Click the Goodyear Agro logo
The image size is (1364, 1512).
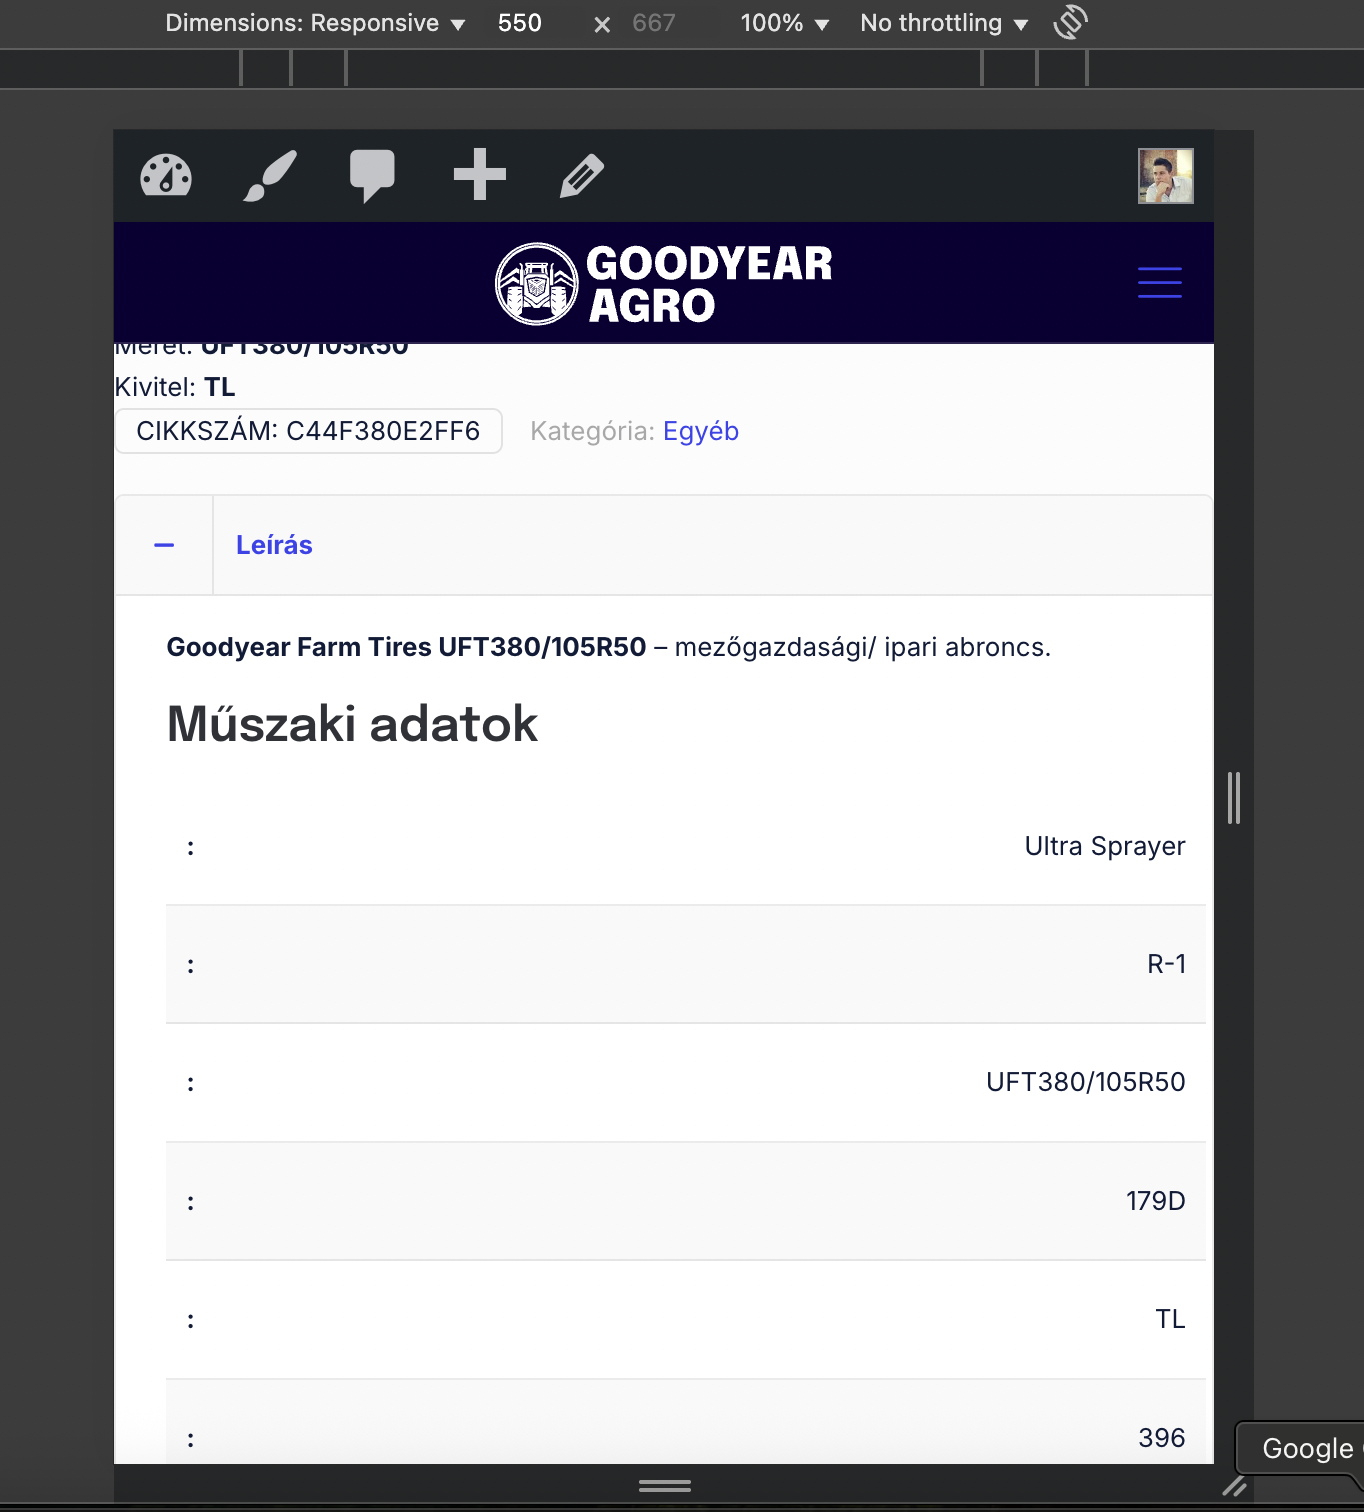664,284
